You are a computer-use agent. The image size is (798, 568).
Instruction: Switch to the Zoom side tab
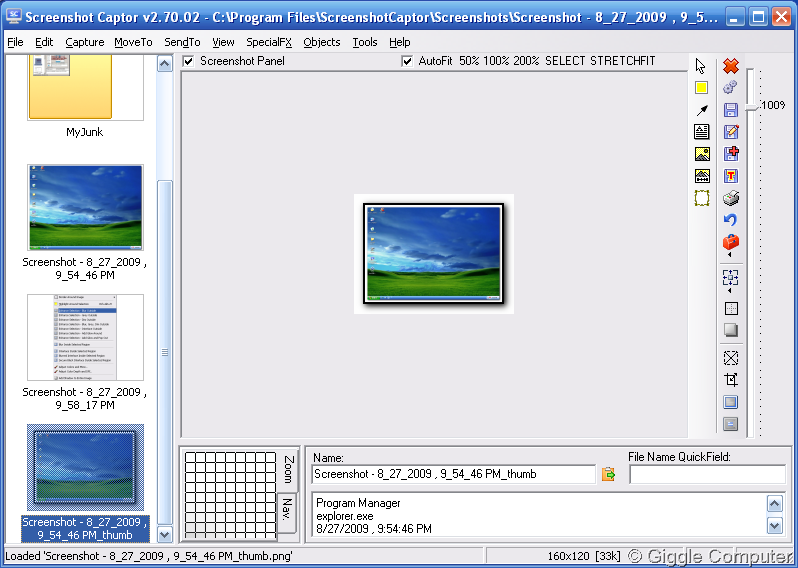[288, 469]
